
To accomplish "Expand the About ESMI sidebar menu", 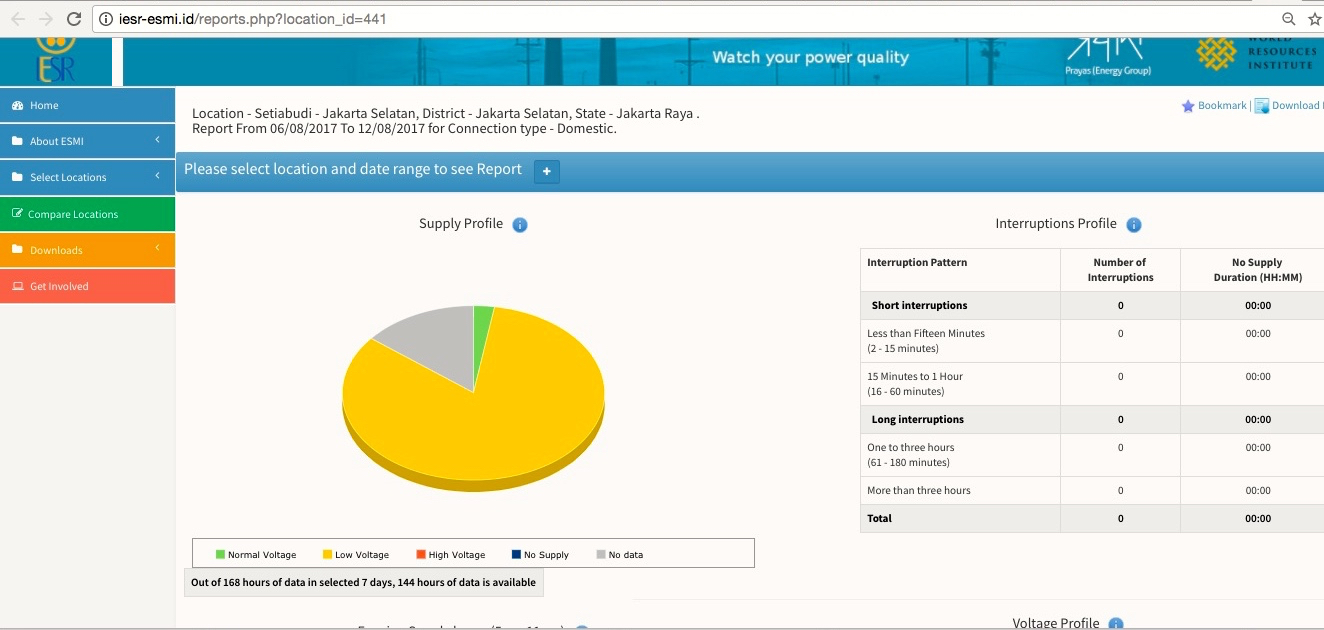I will pyautogui.click(x=87, y=141).
